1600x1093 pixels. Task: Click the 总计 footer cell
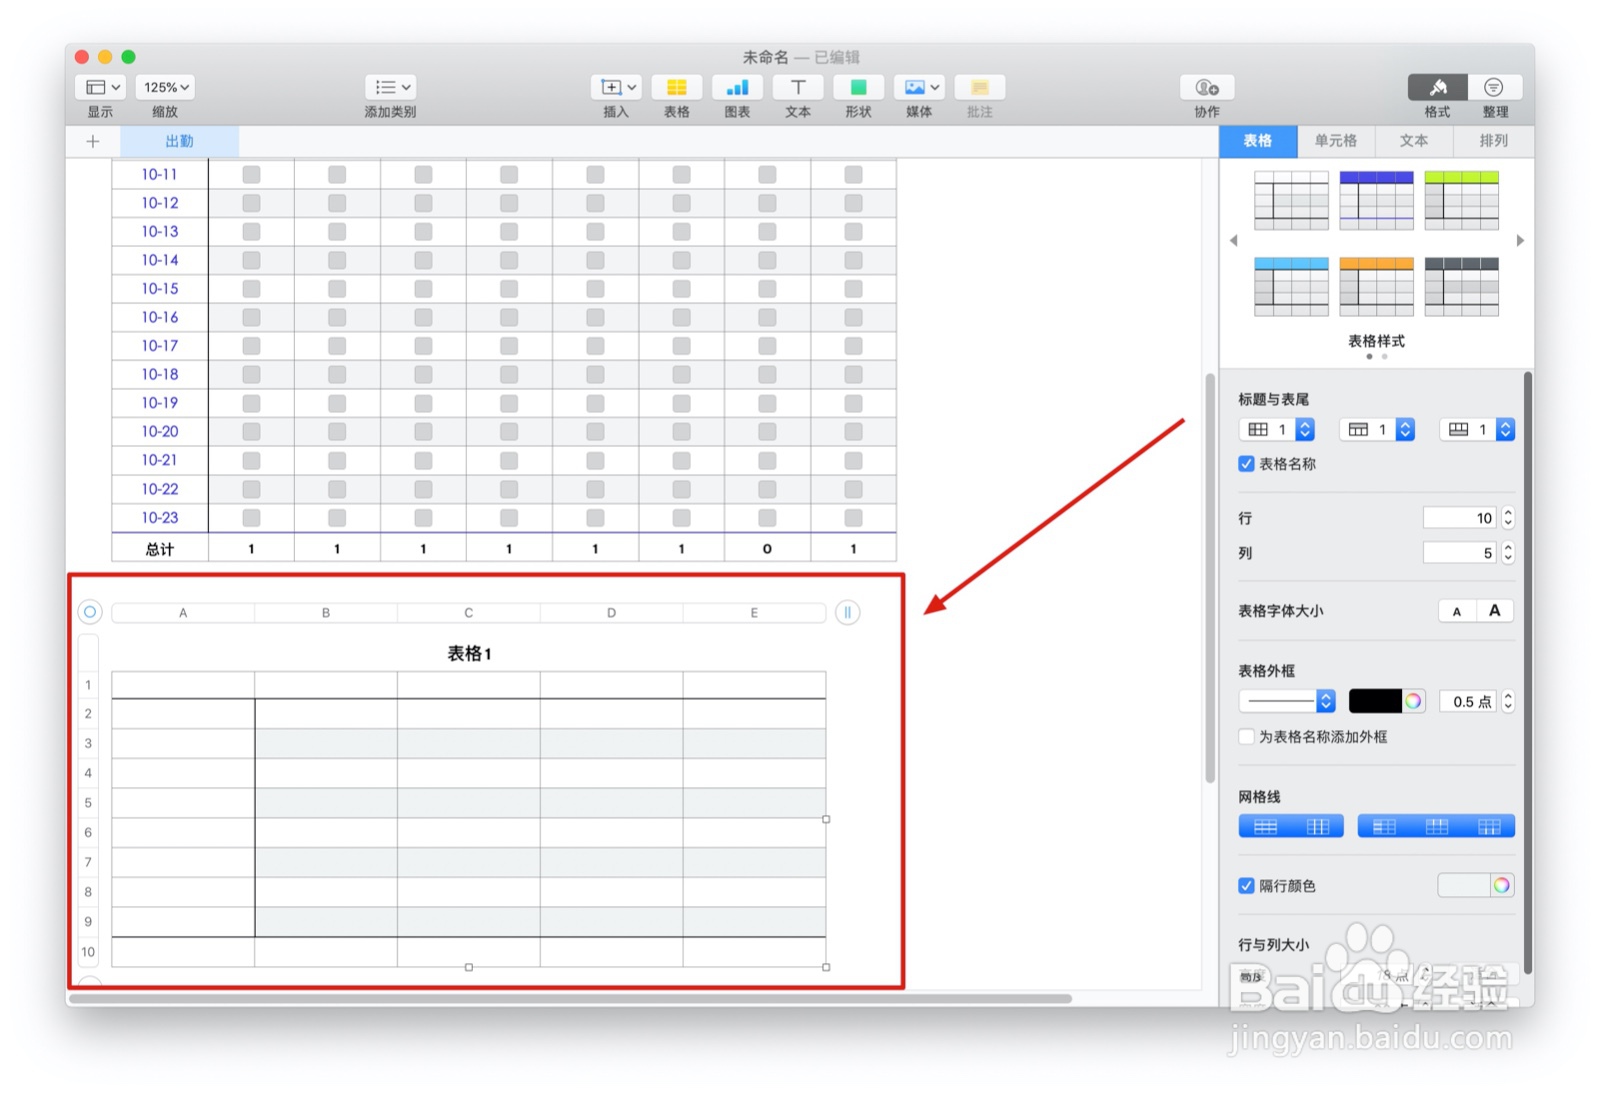pyautogui.click(x=160, y=549)
